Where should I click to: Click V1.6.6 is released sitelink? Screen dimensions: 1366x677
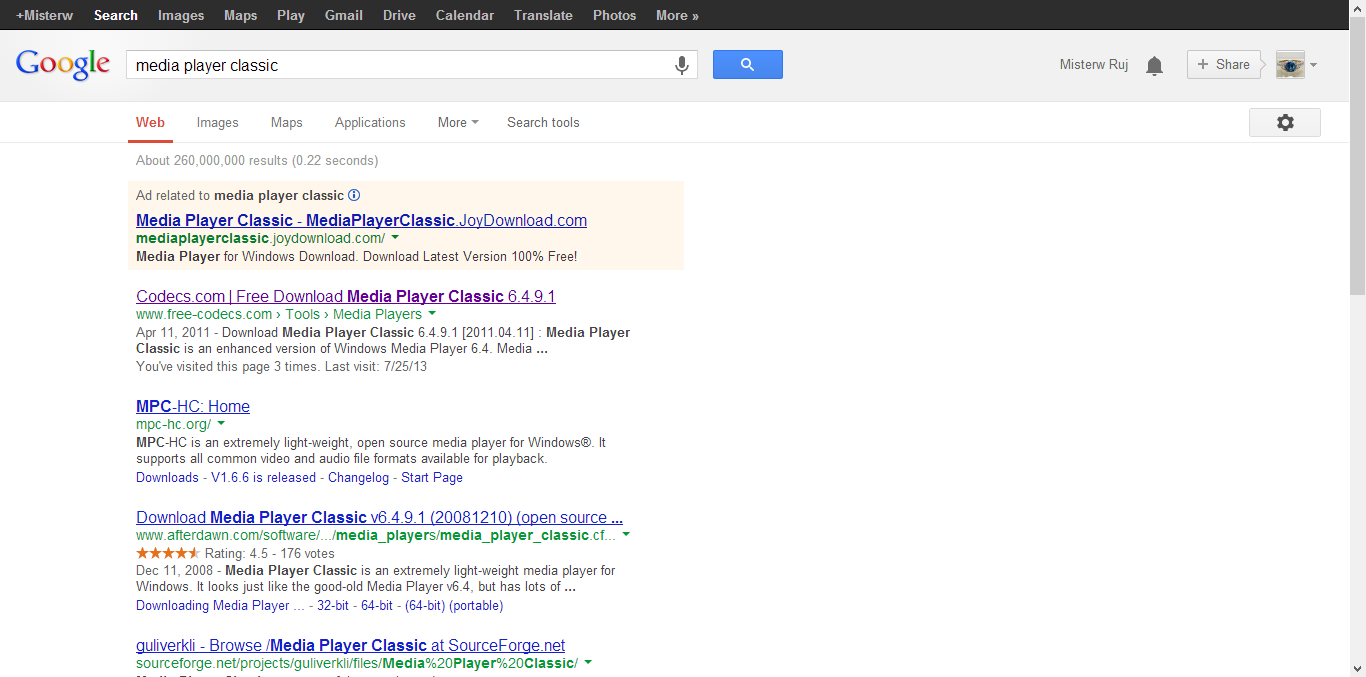(263, 477)
